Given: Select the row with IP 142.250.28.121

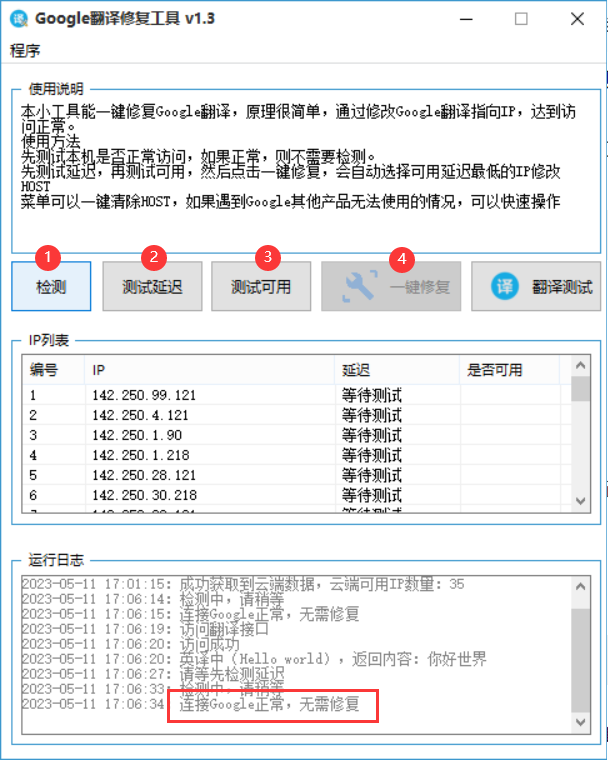Looking at the screenshot, I should pos(296,475).
